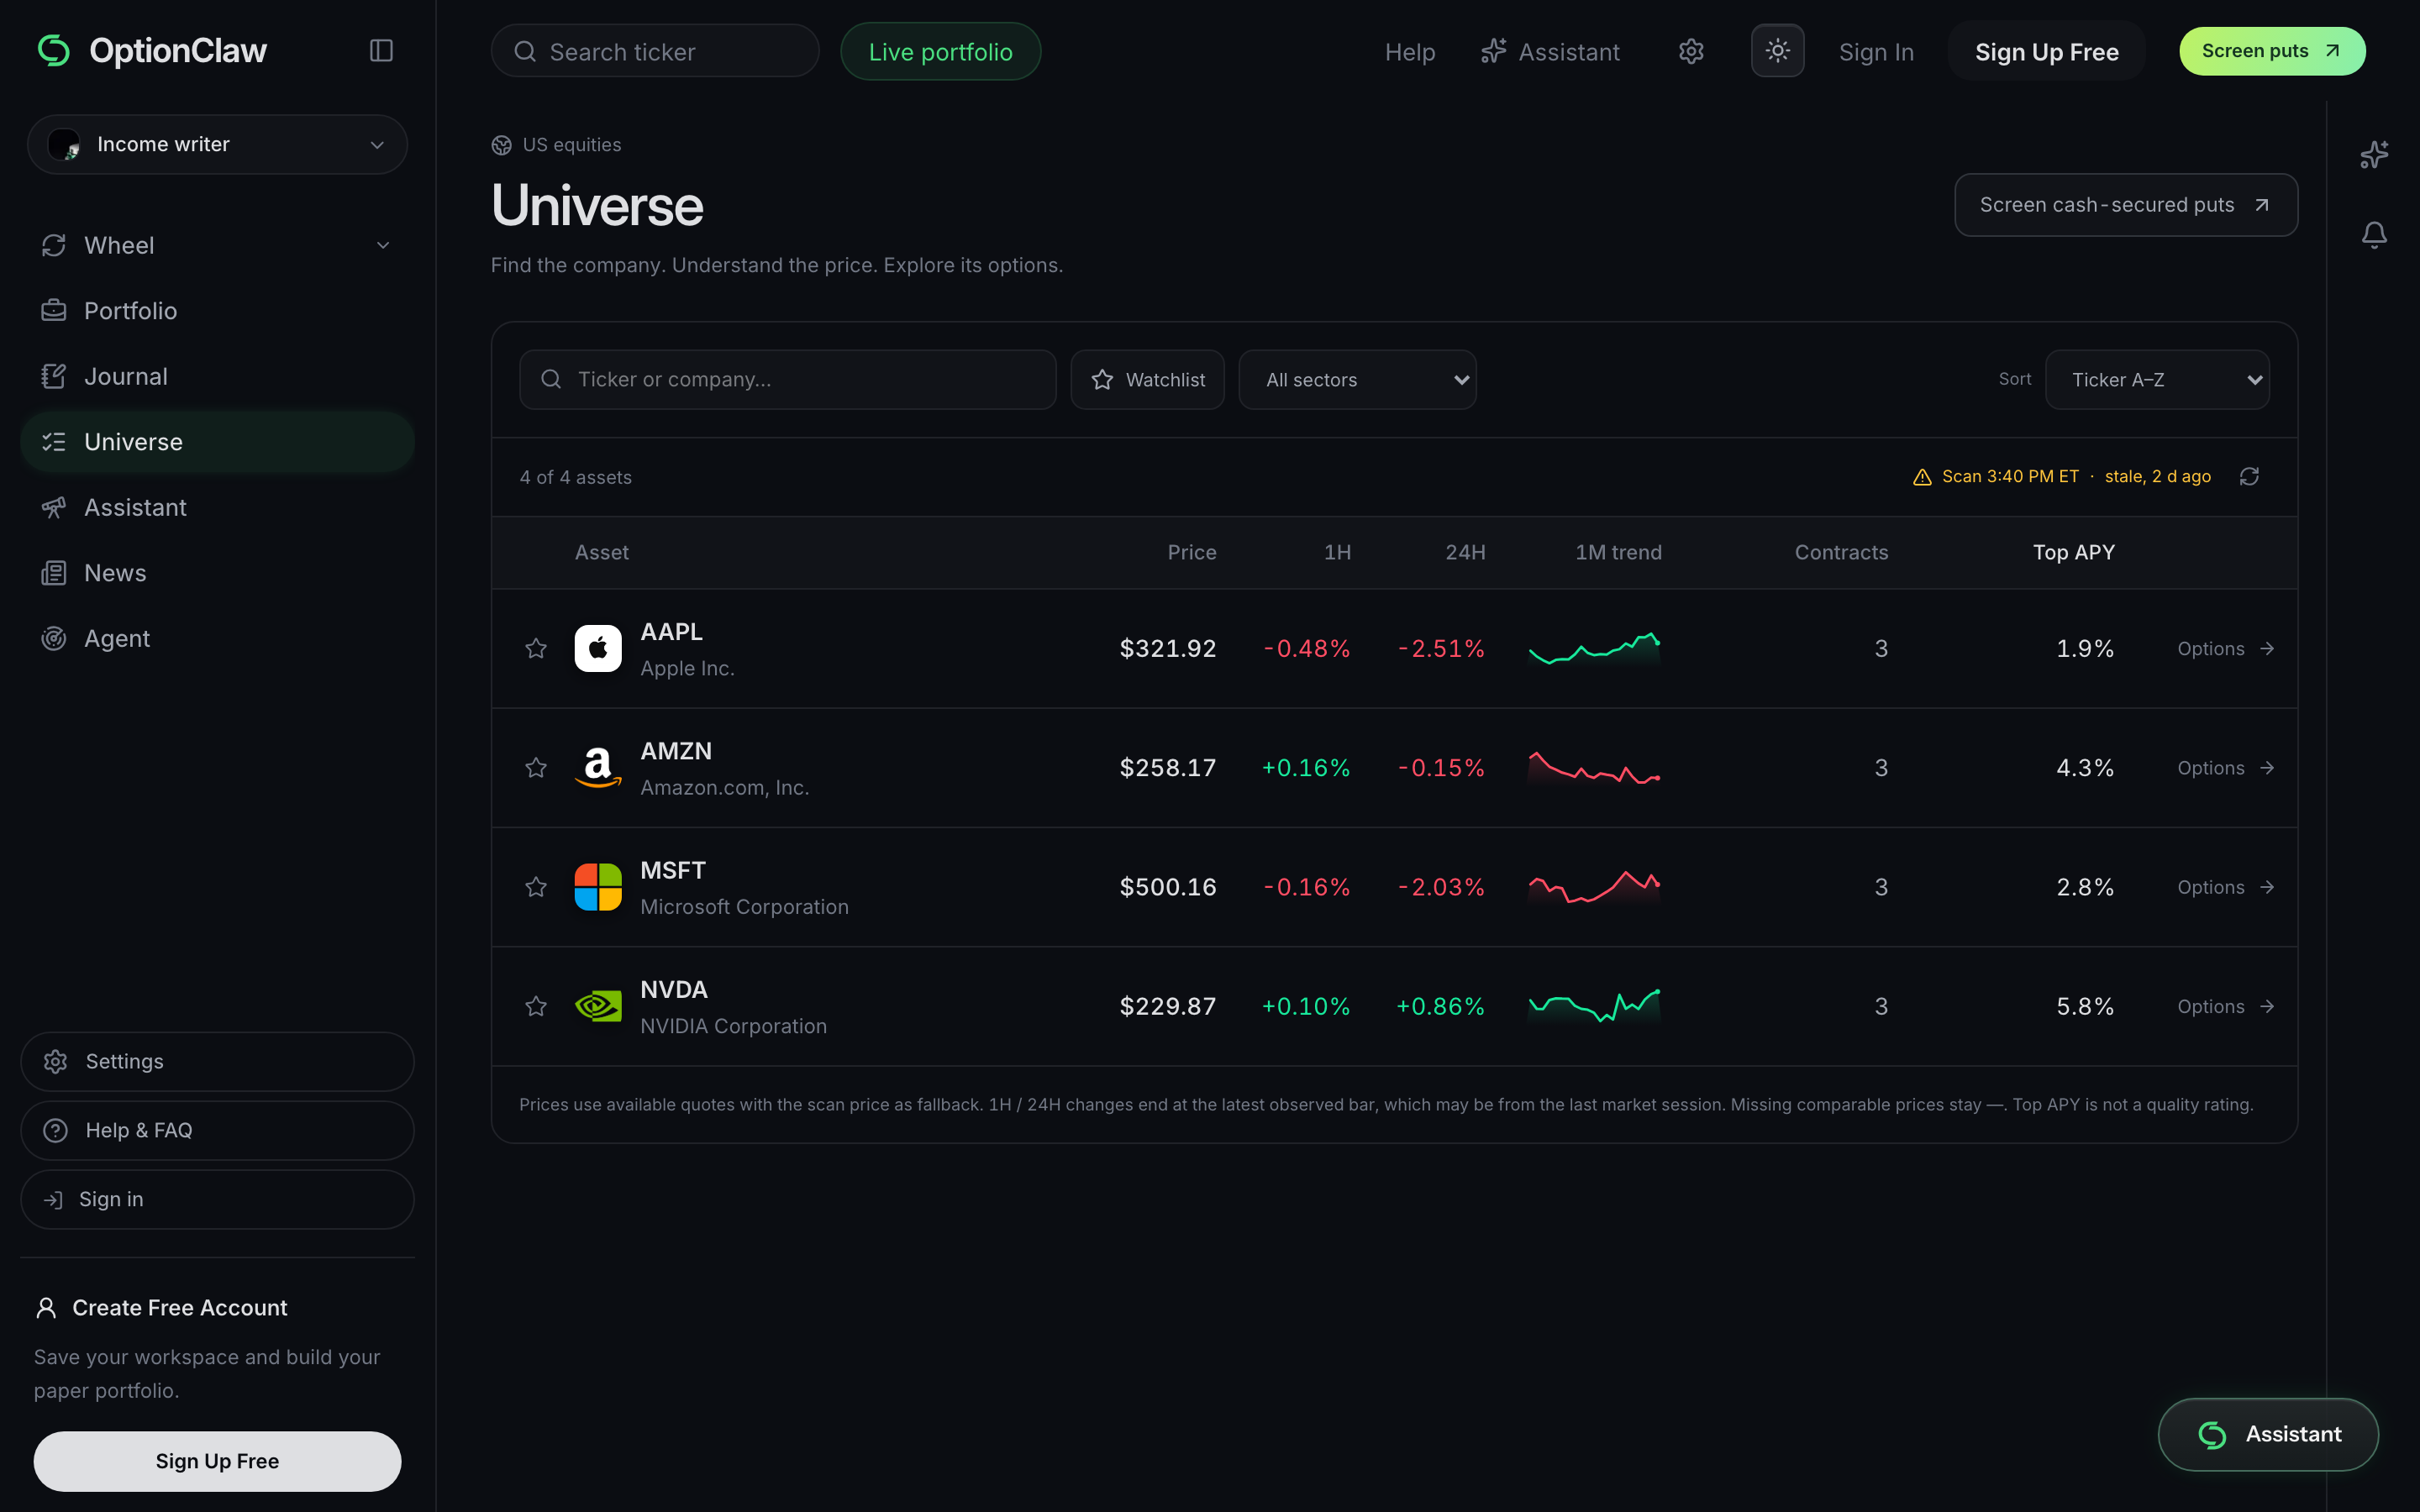Click sidebar Sign in button

click(x=217, y=1199)
